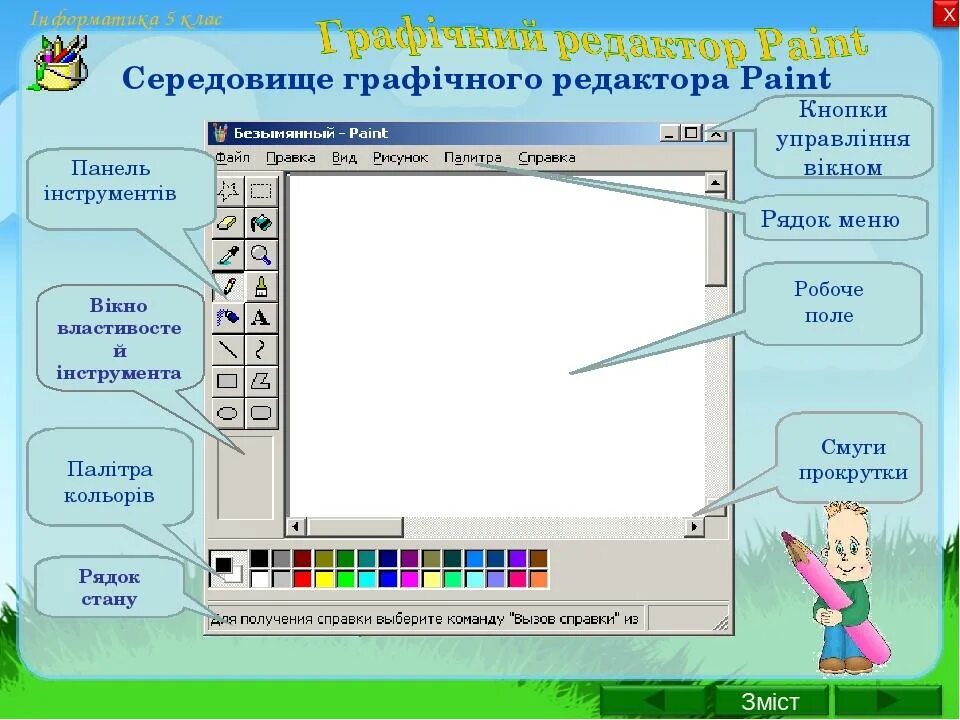960x720 pixels.
Task: Click the paint bucket logo top-left
Action: tap(58, 62)
